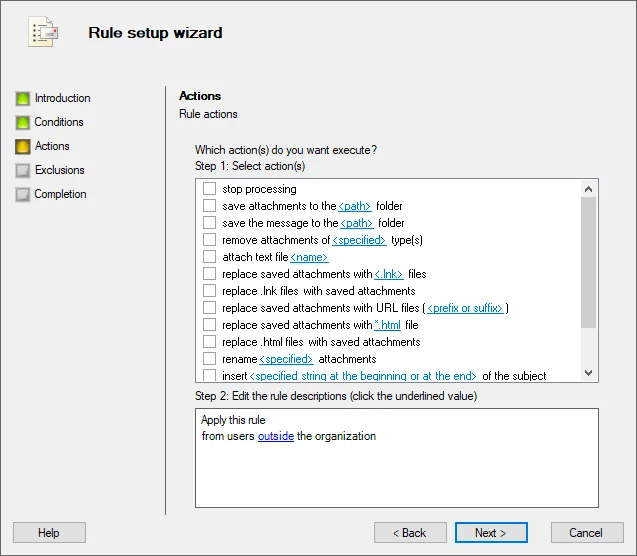Select the Introduction step label

point(62,98)
